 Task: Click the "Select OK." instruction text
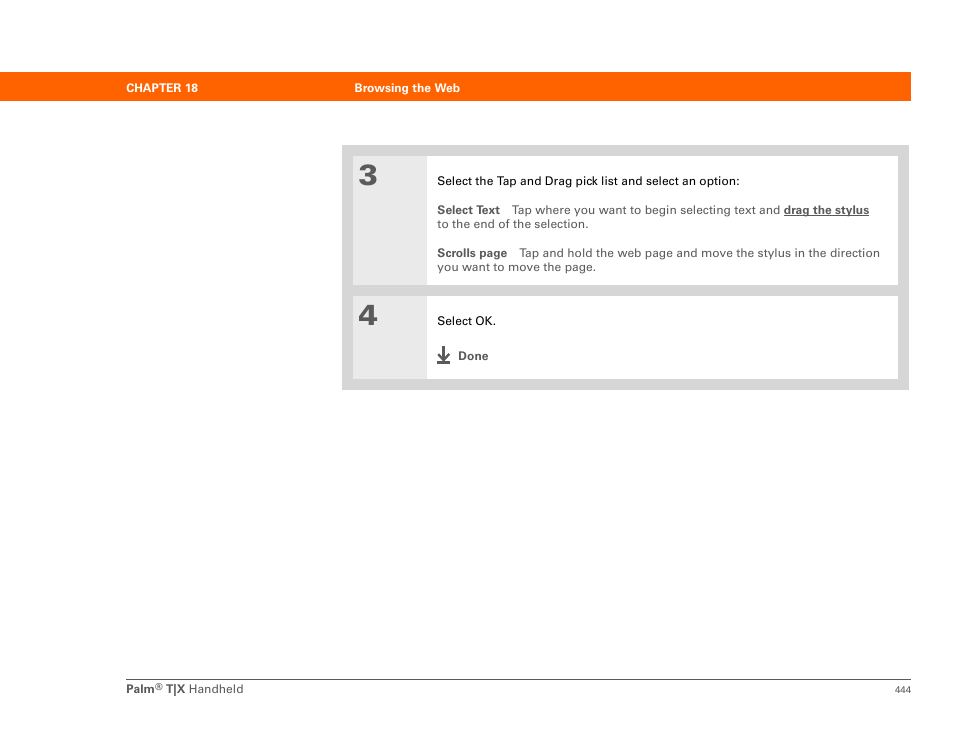pyautogui.click(x=466, y=321)
